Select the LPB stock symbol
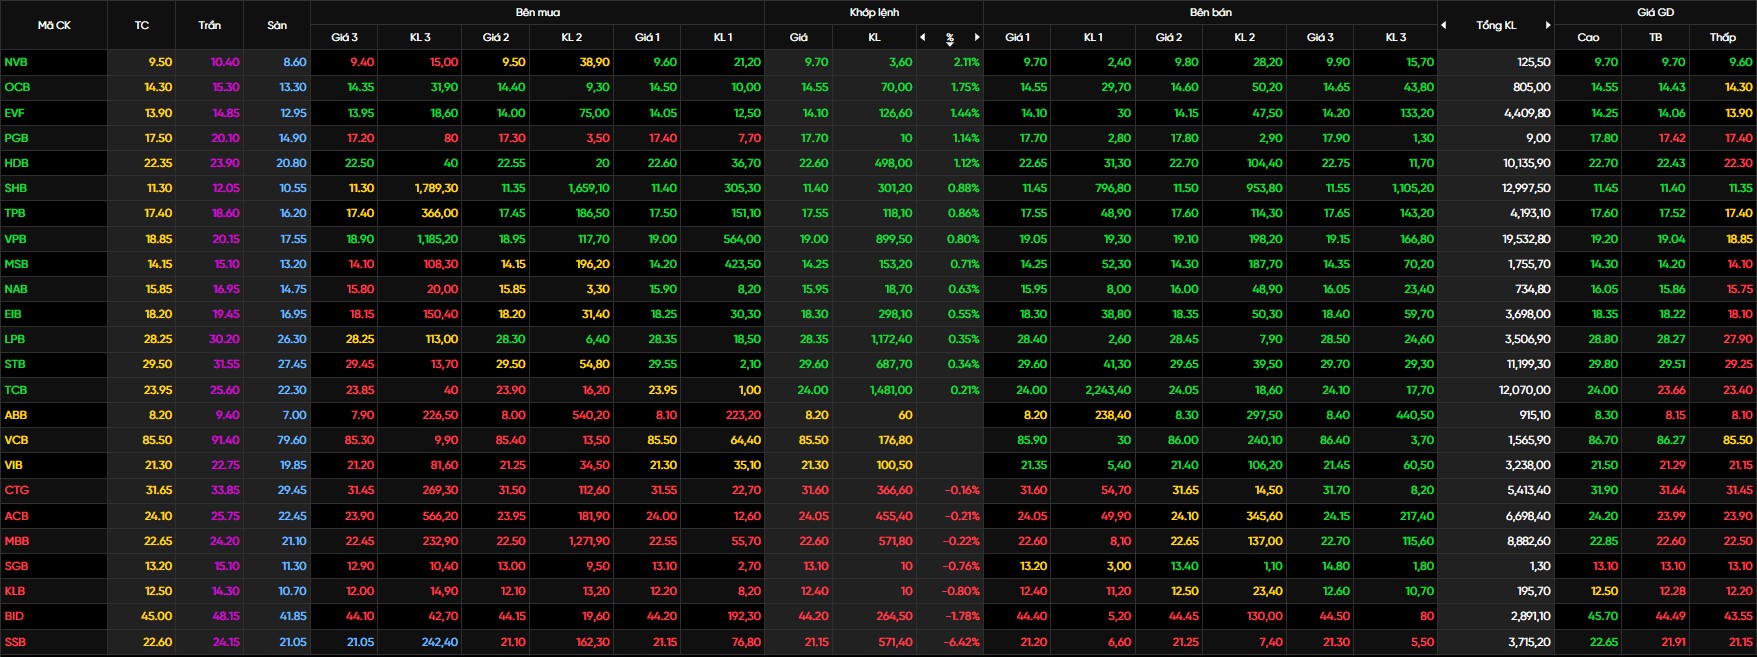Viewport: 1757px width, 657px height. pos(15,339)
